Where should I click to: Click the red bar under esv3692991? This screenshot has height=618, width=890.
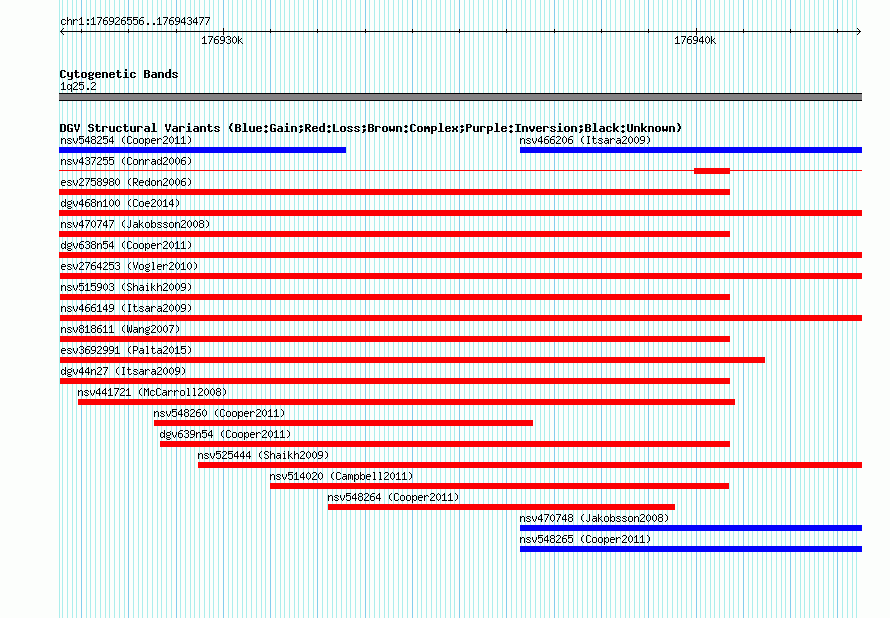pos(412,360)
